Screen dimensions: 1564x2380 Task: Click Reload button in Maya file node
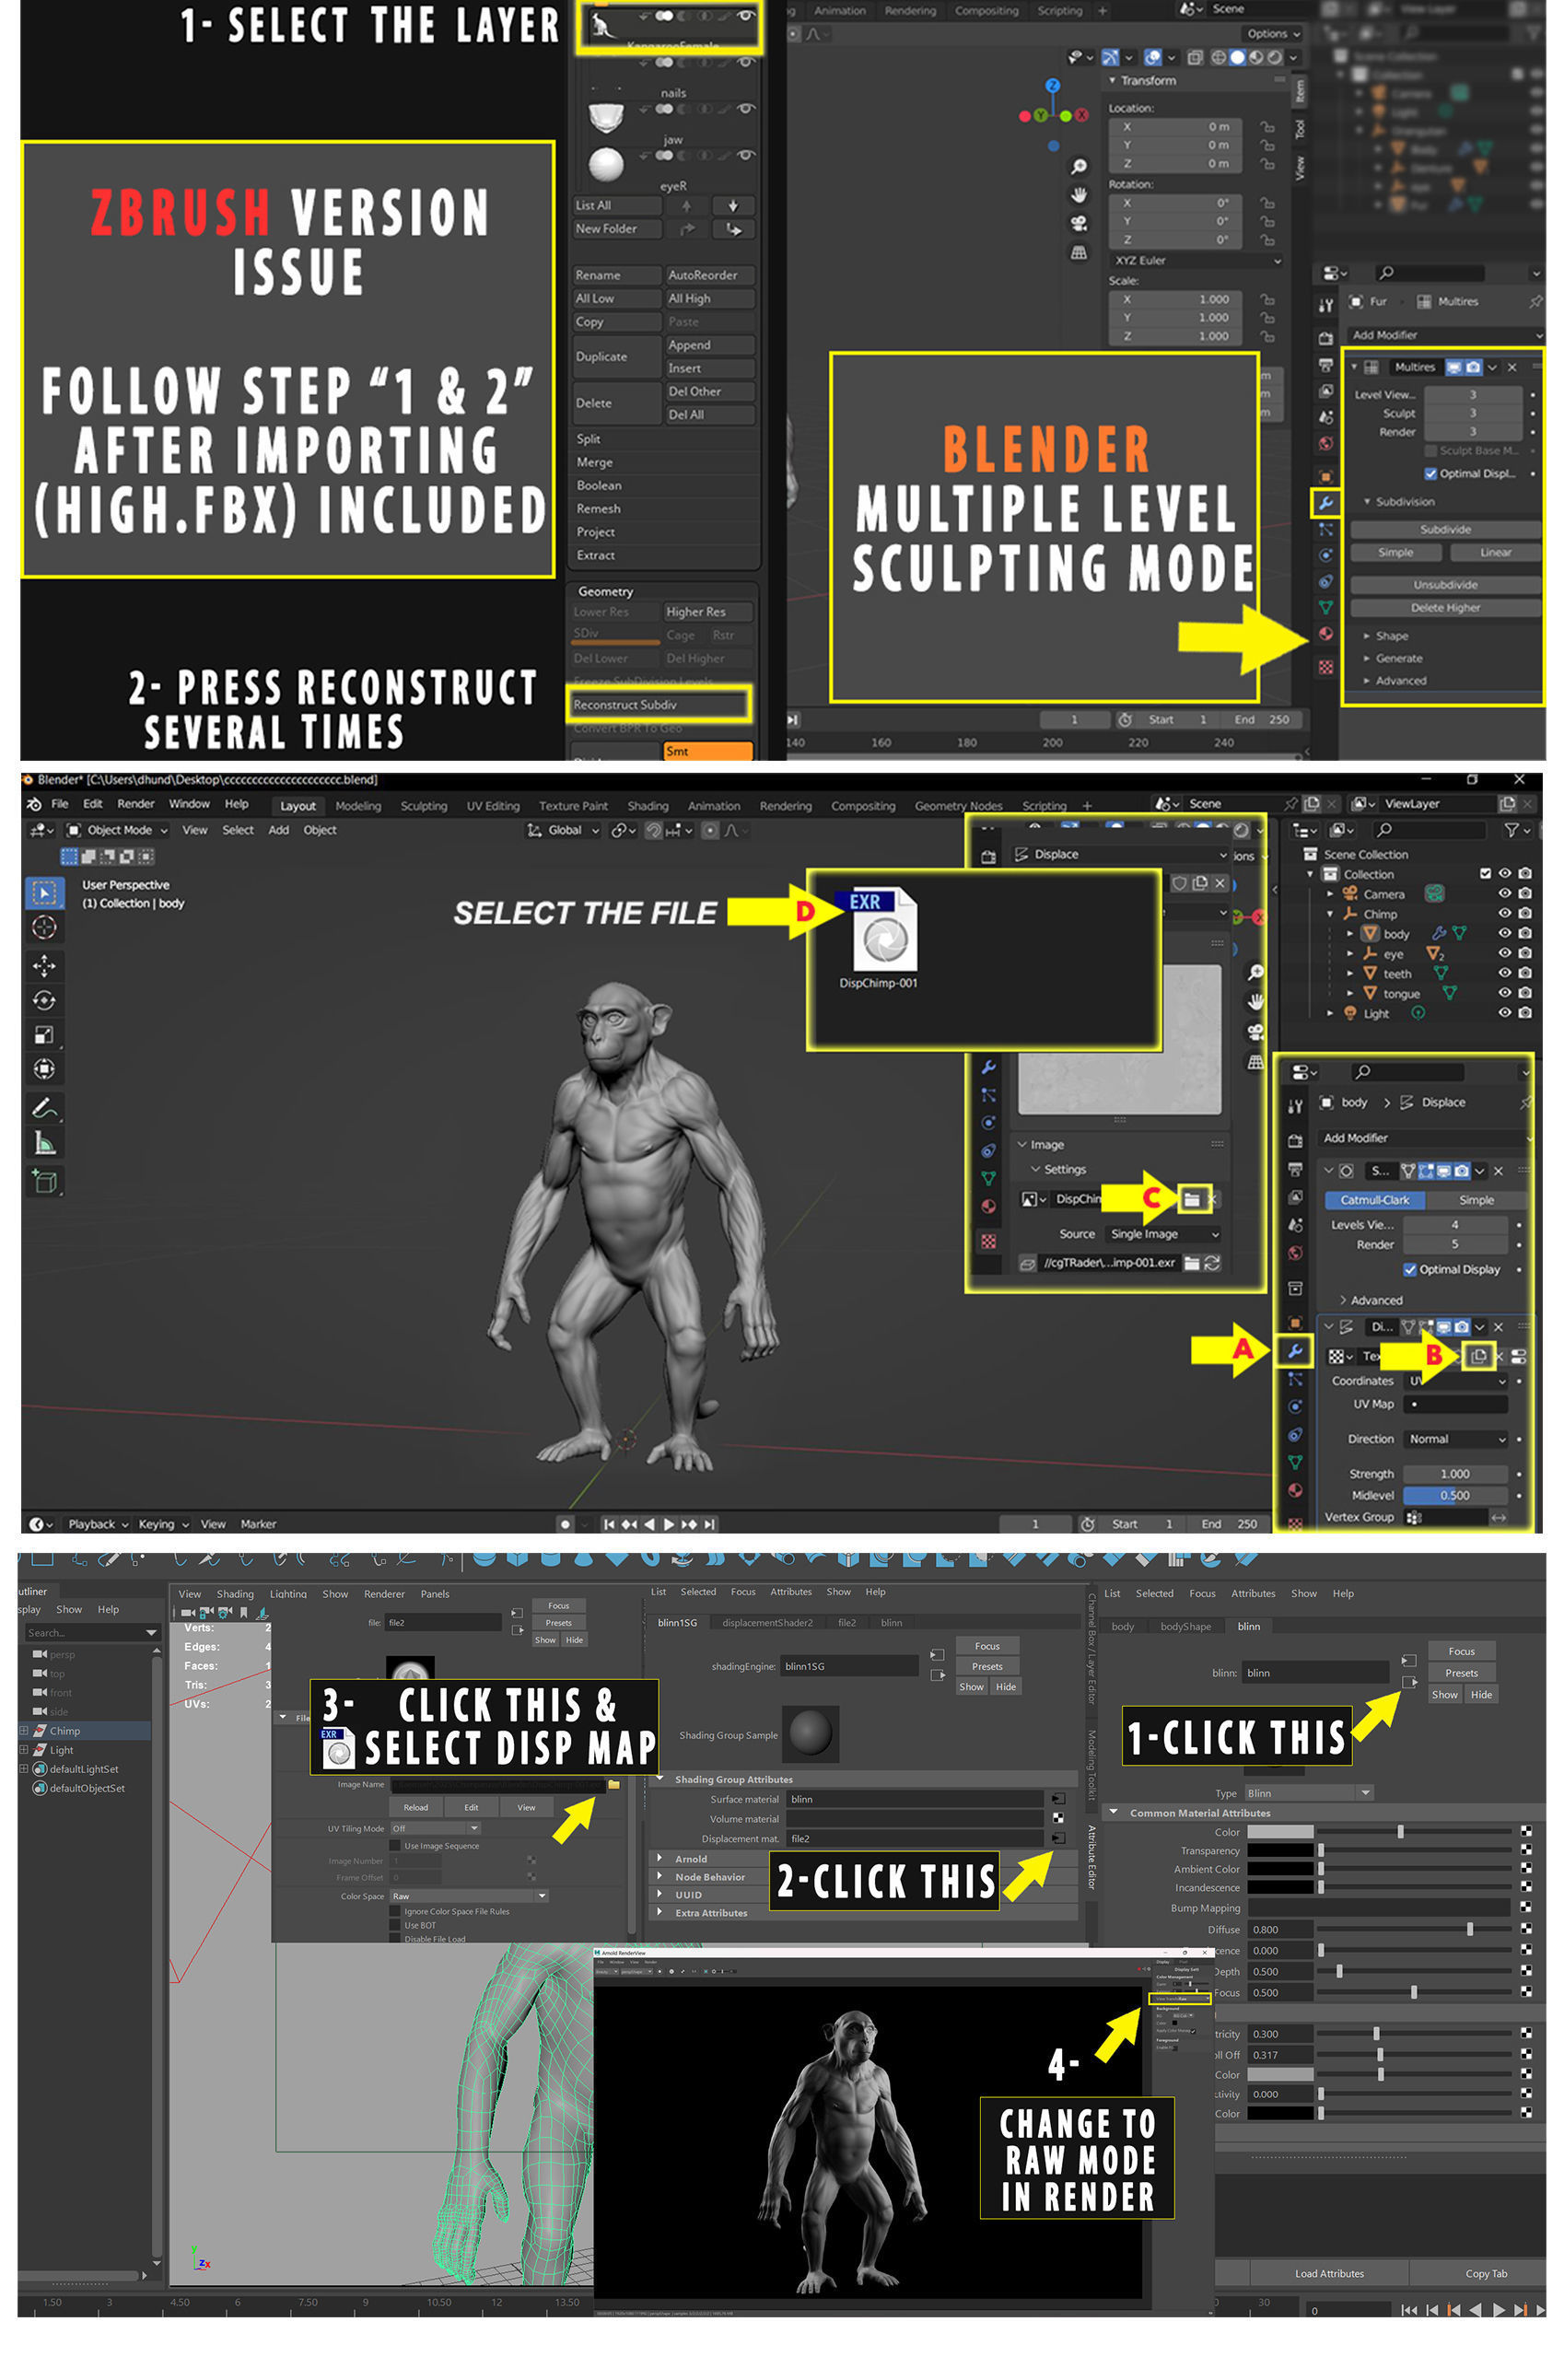pyautogui.click(x=415, y=1807)
